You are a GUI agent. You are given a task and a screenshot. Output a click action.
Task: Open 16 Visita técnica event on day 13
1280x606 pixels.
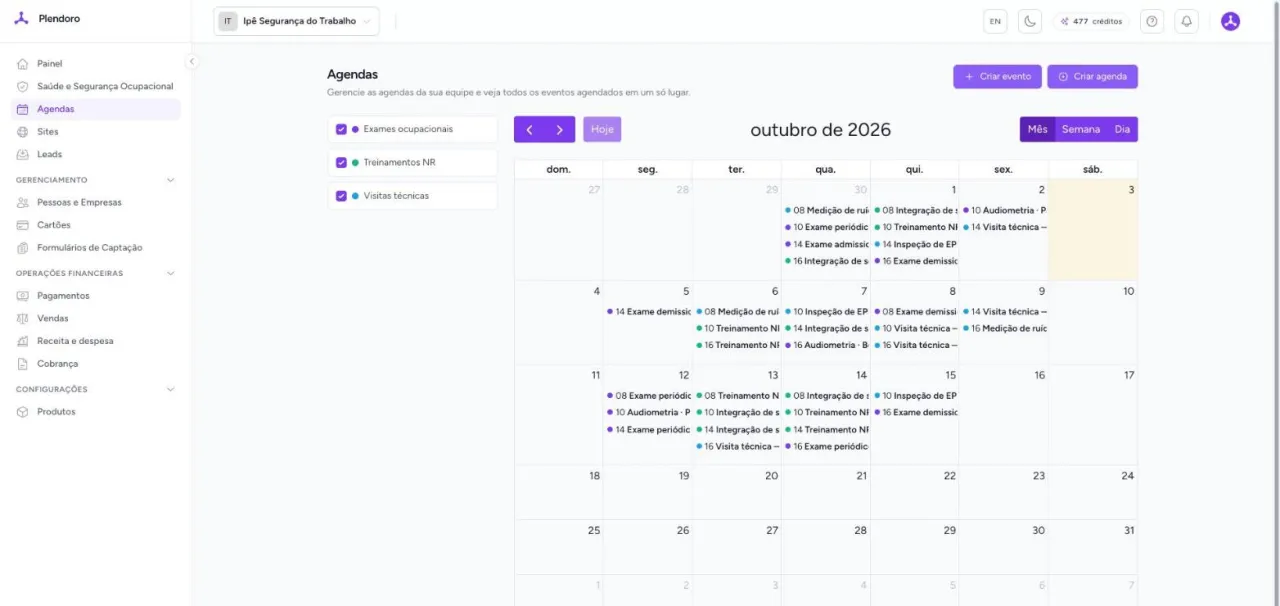tap(737, 447)
